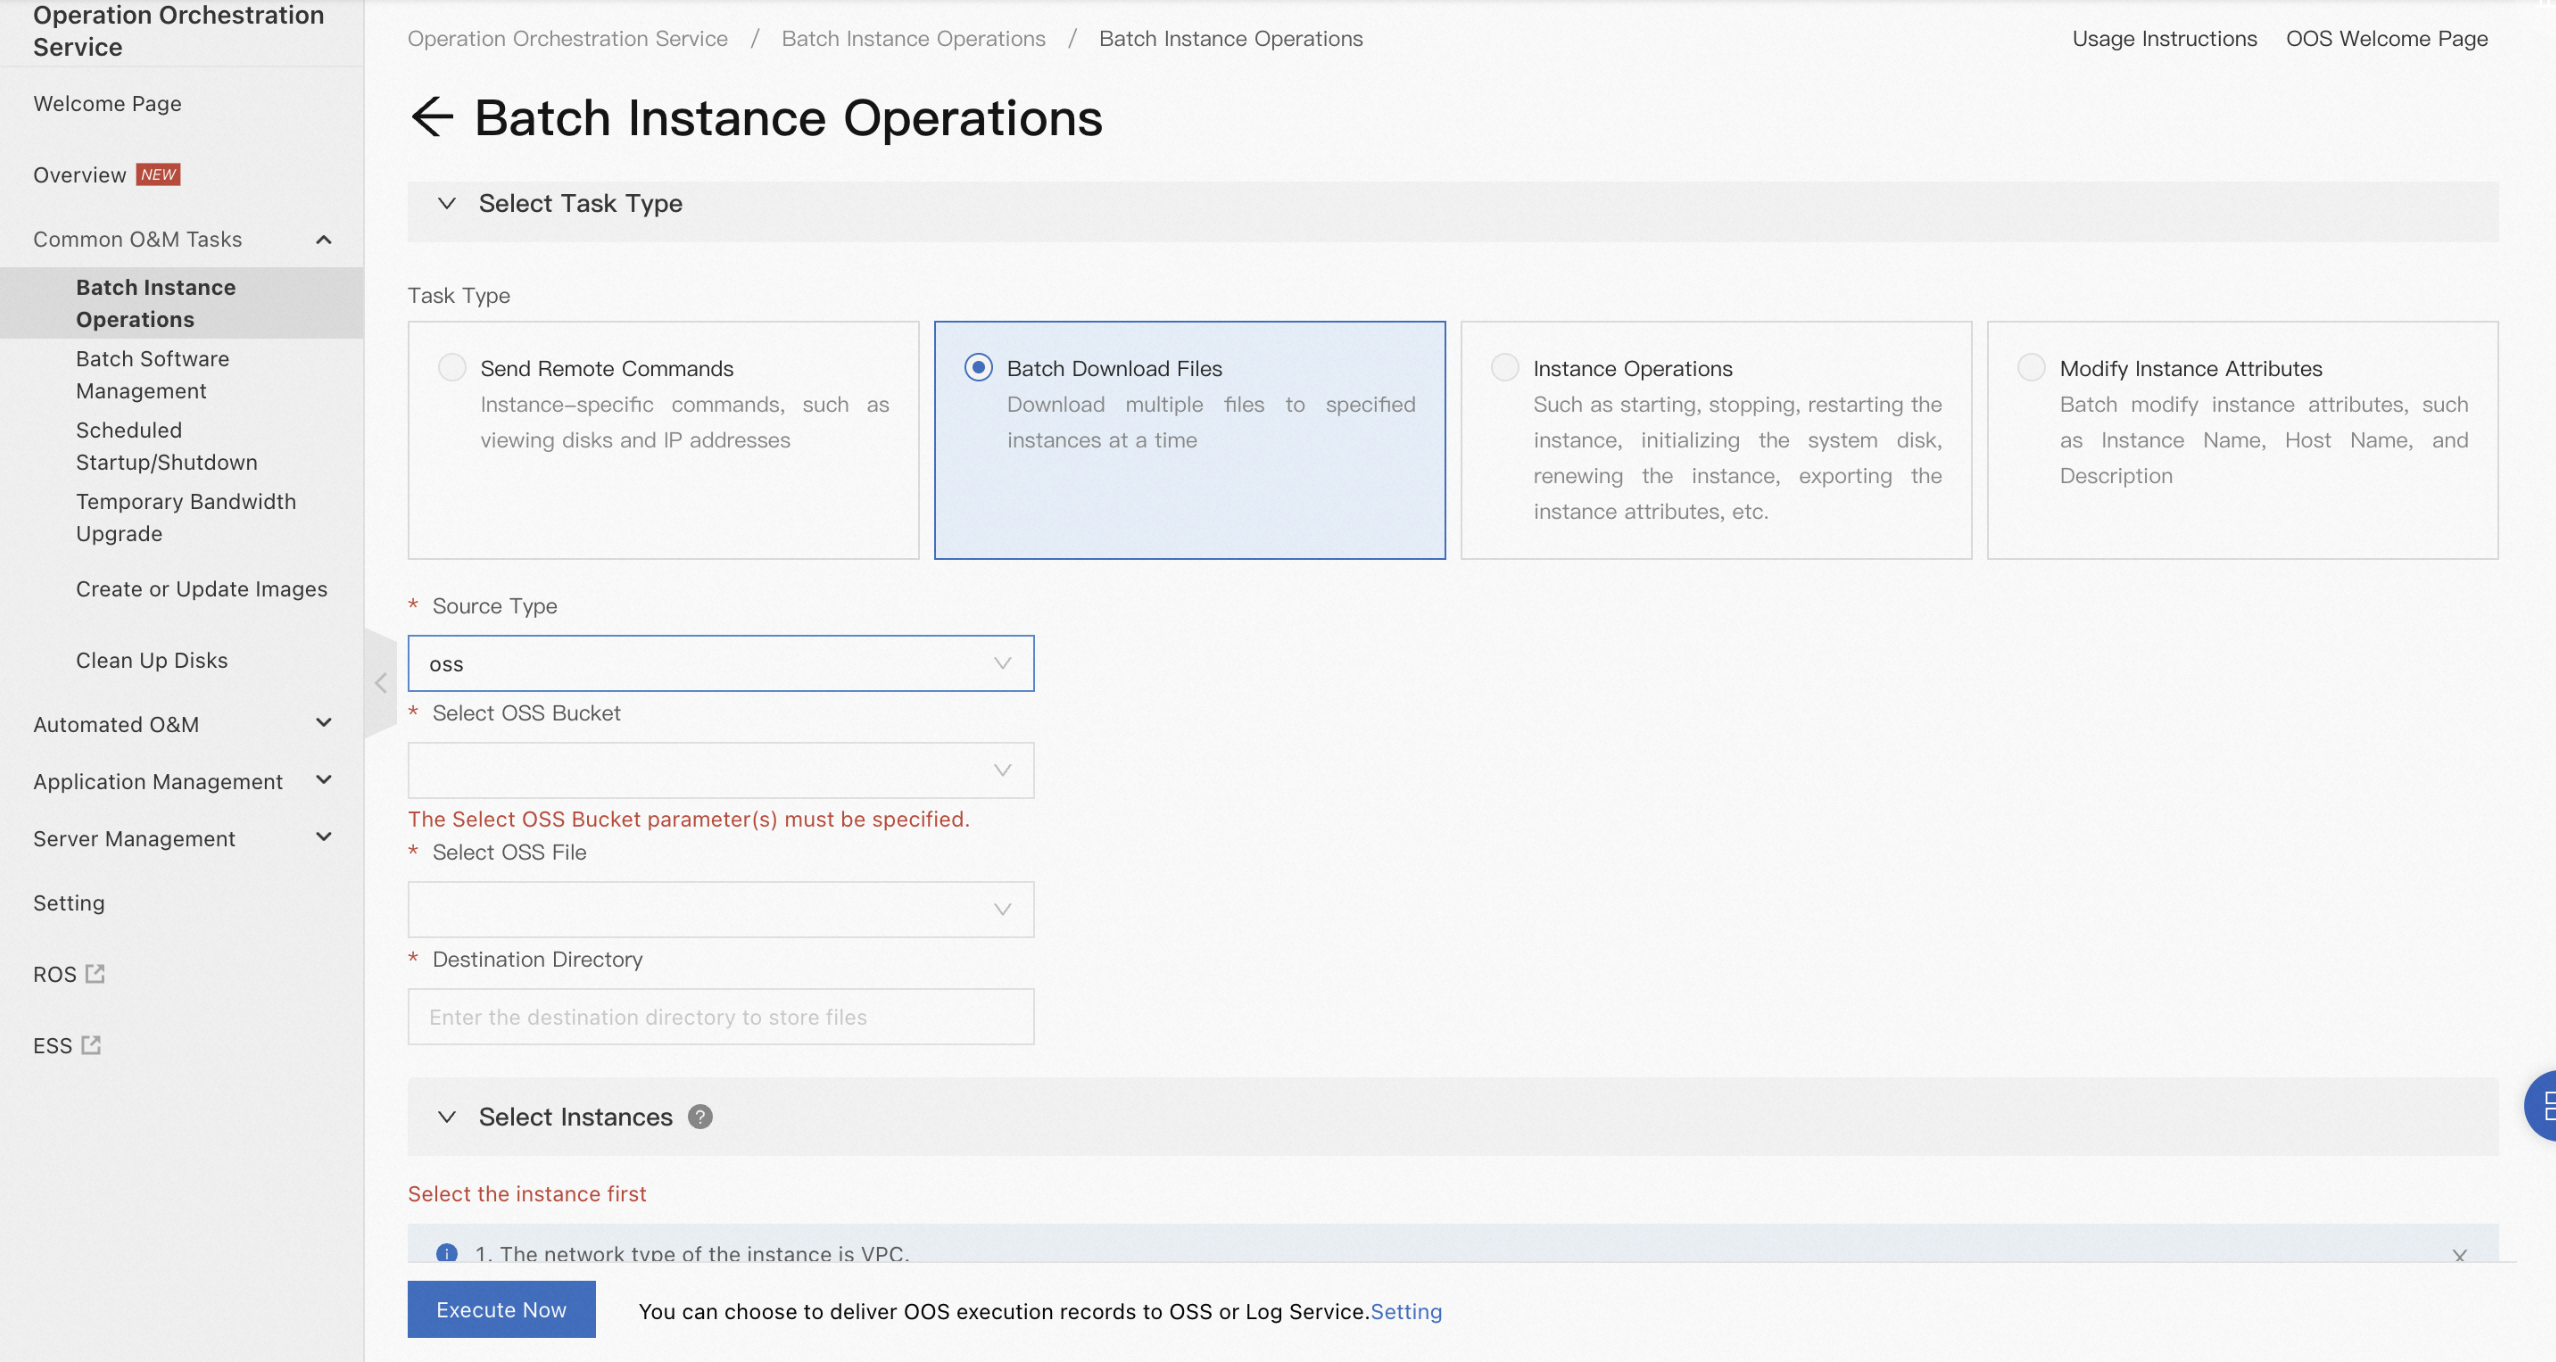The image size is (2556, 1362).
Task: Open the ESS external link icon
Action: click(x=91, y=1045)
